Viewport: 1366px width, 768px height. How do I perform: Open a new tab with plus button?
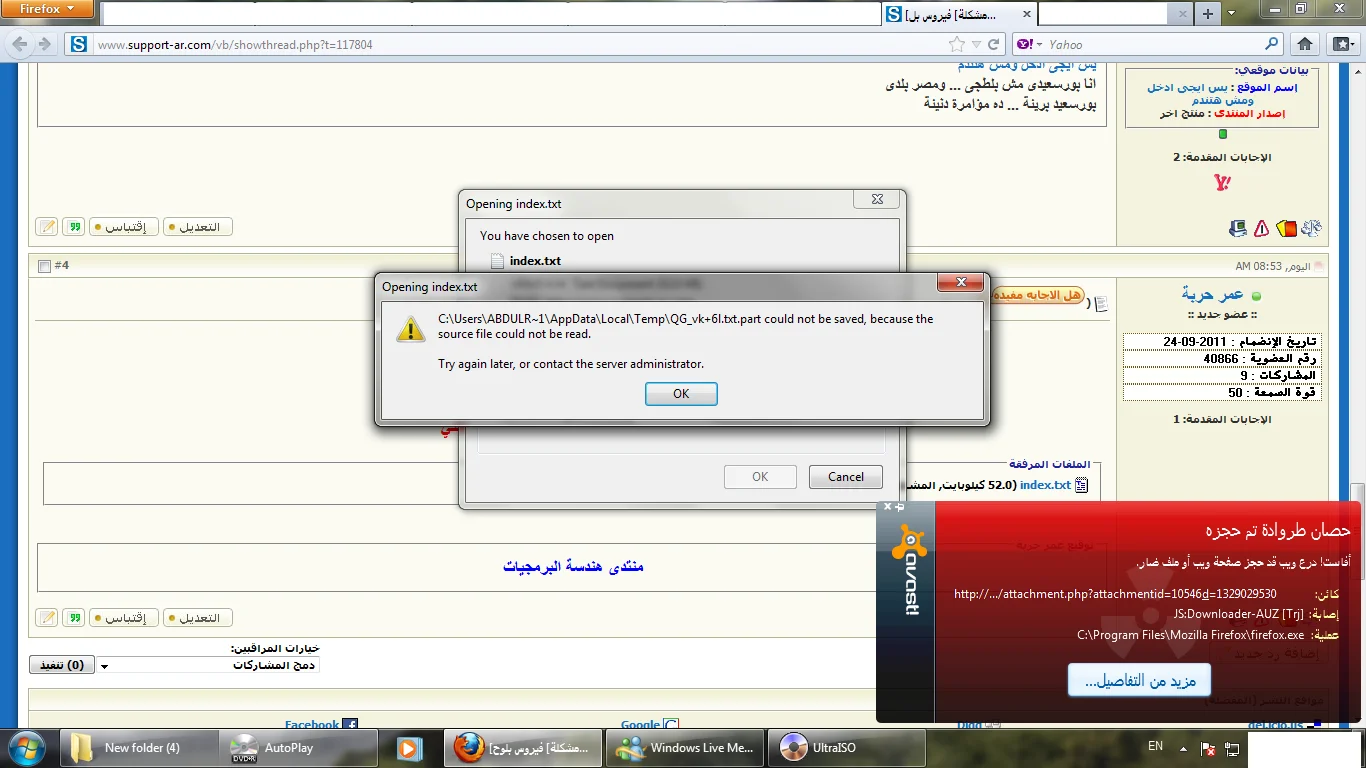[1208, 14]
